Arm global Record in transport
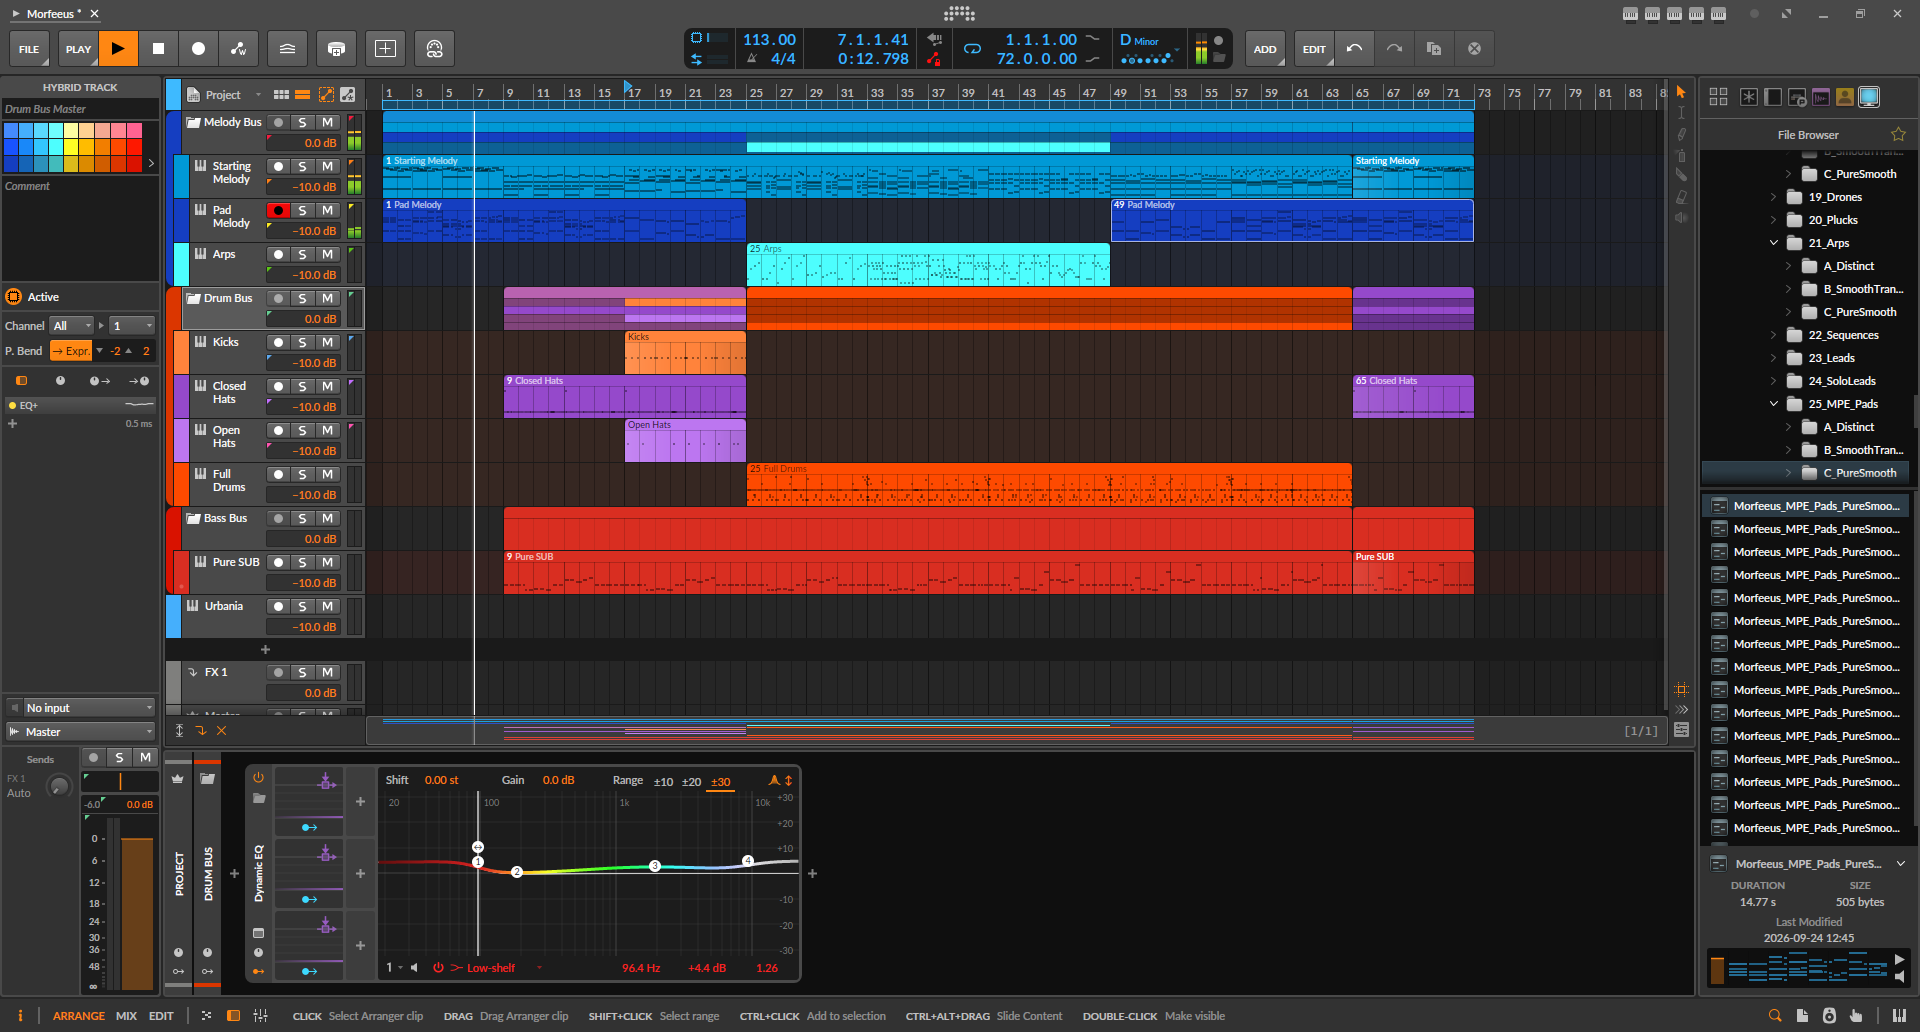This screenshot has height=1032, width=1920. [198, 48]
